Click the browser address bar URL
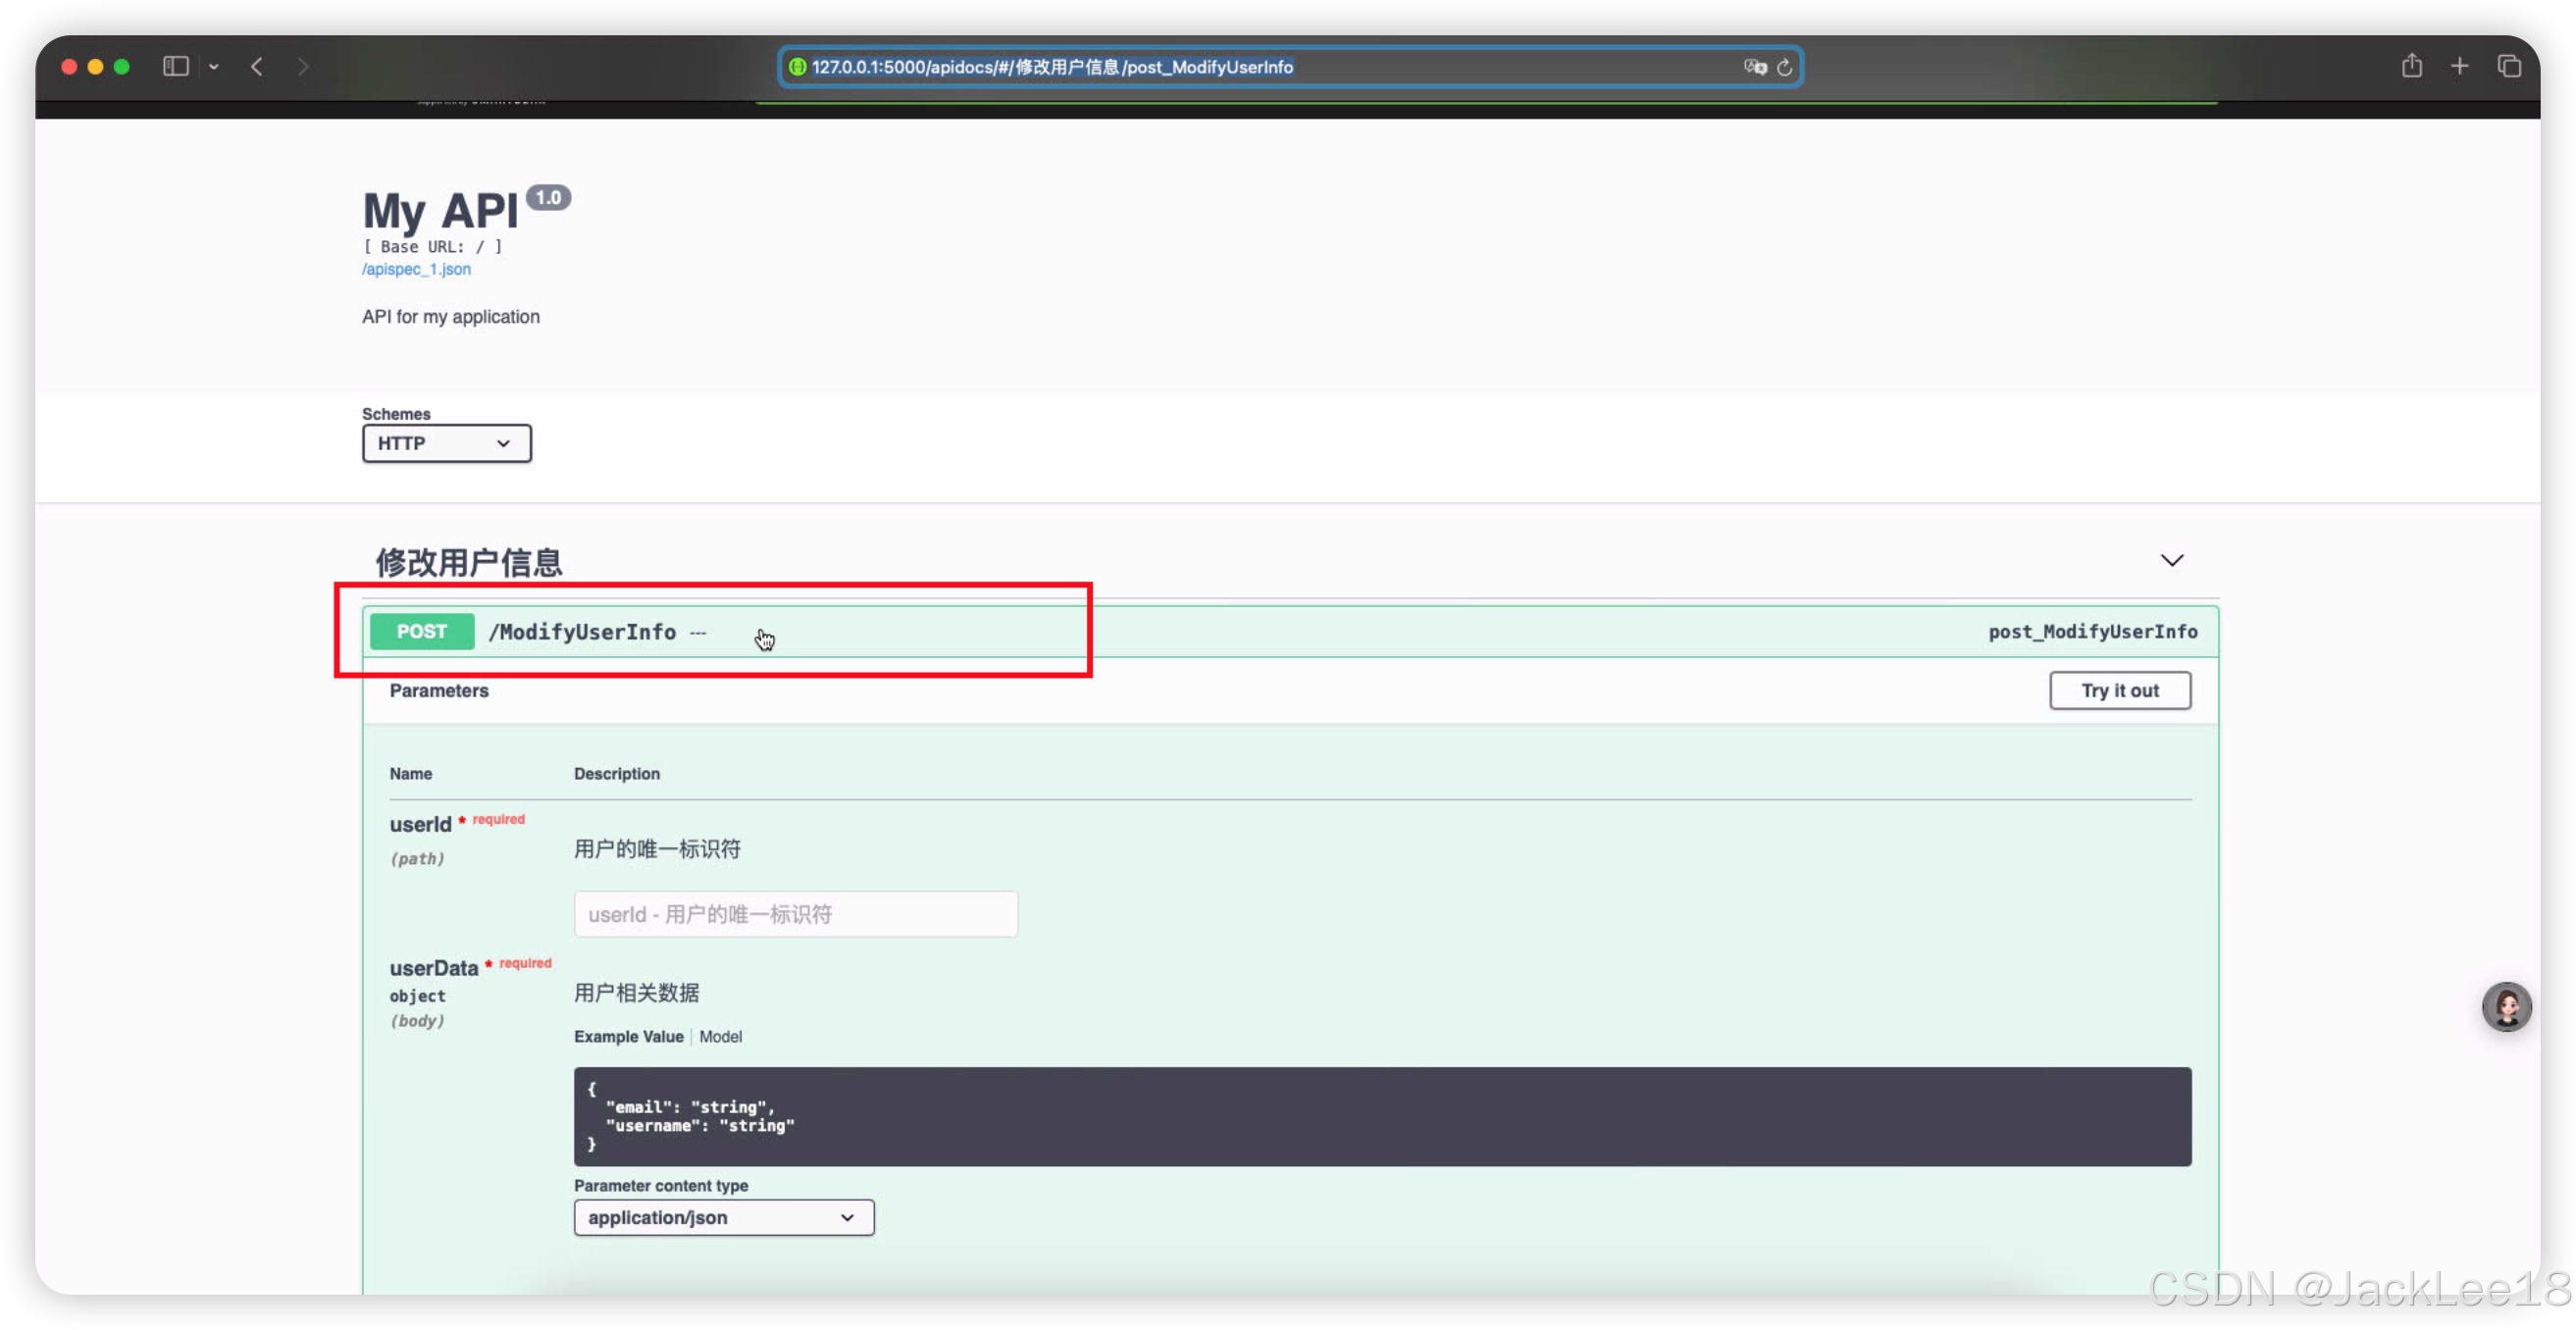Image resolution: width=2576 pixels, height=1330 pixels. (x=1052, y=67)
